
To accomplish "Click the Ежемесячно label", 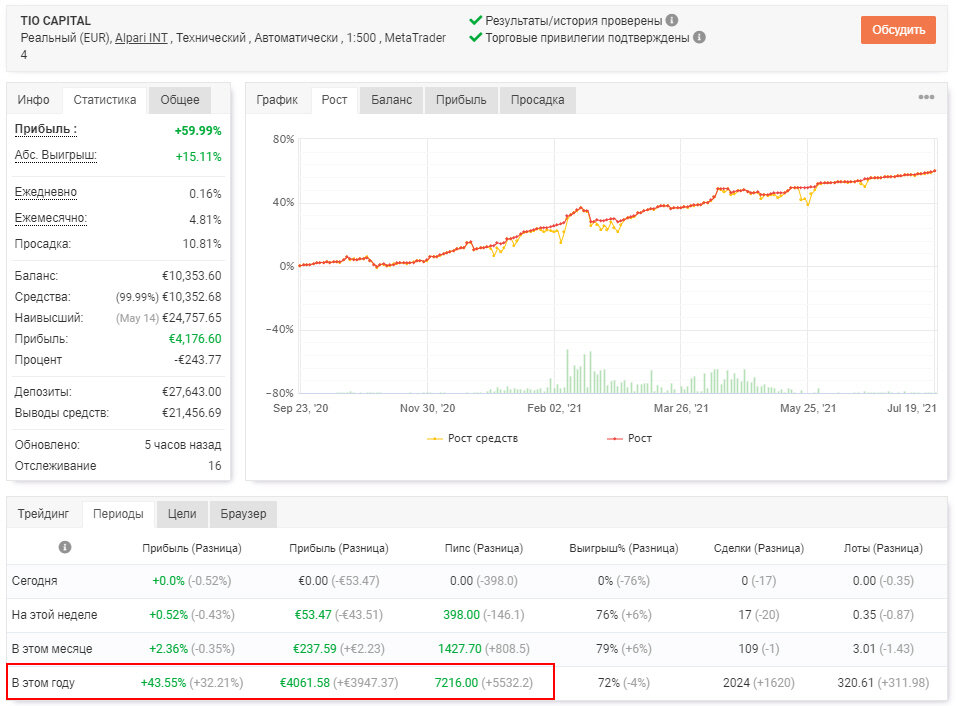I will (51, 218).
